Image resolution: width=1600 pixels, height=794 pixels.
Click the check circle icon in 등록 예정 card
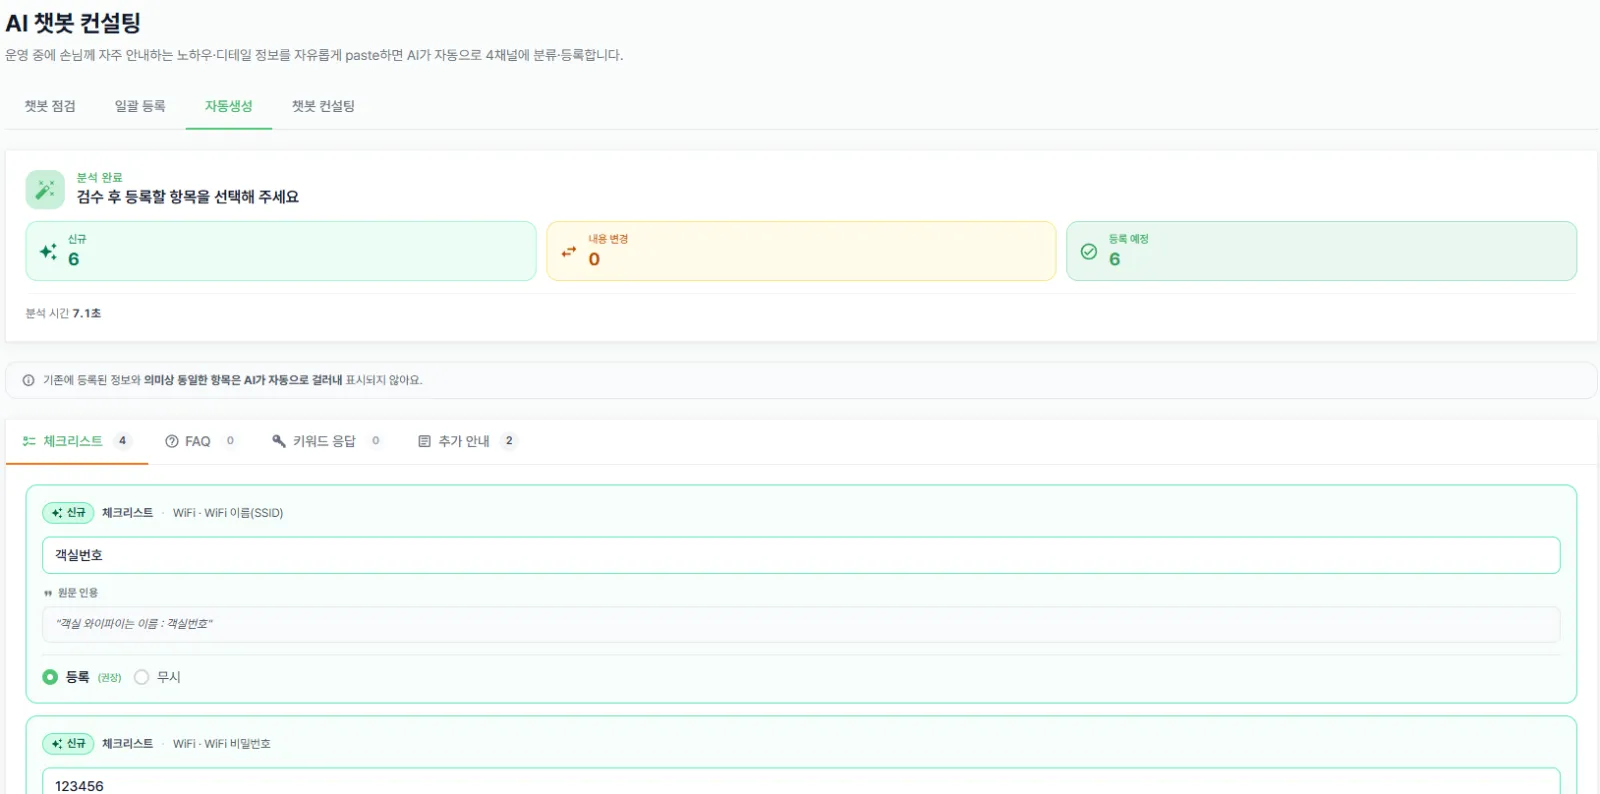click(1089, 252)
